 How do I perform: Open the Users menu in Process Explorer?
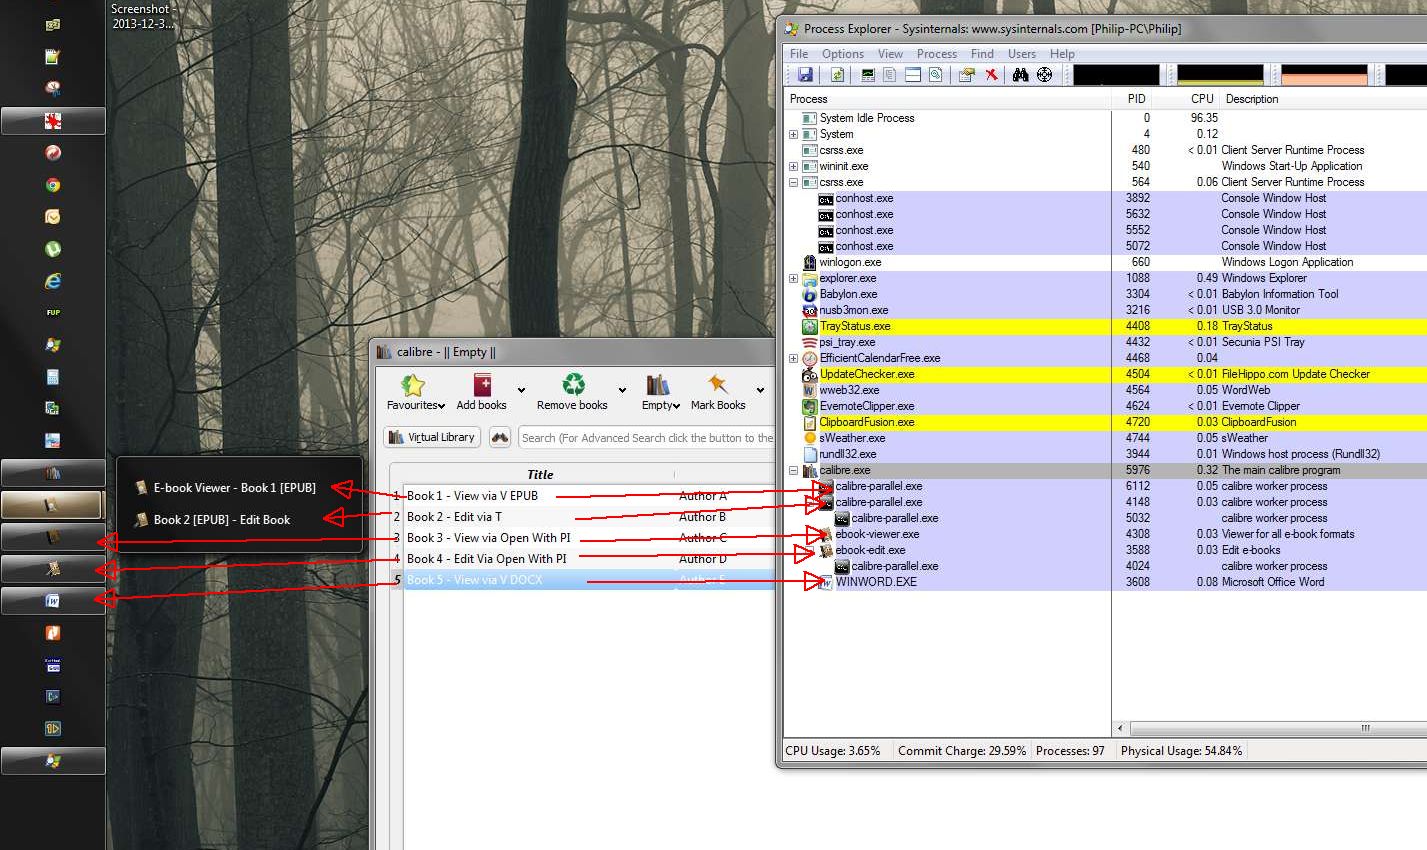pyautogui.click(x=1022, y=54)
